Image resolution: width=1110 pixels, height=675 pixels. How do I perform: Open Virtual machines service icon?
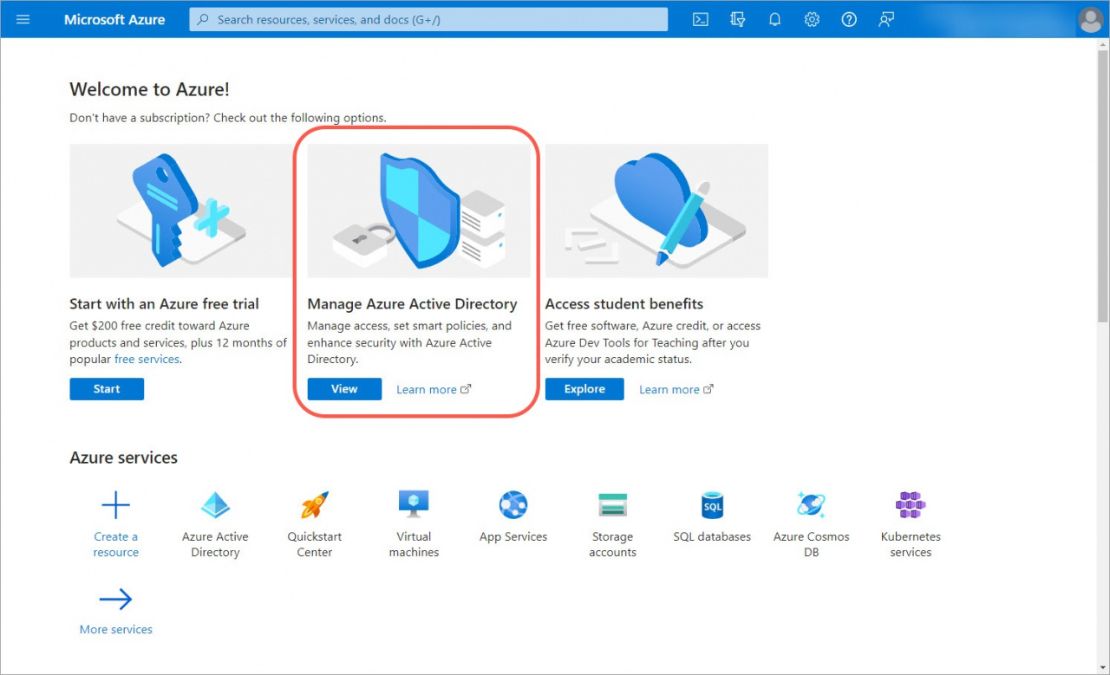pos(414,504)
